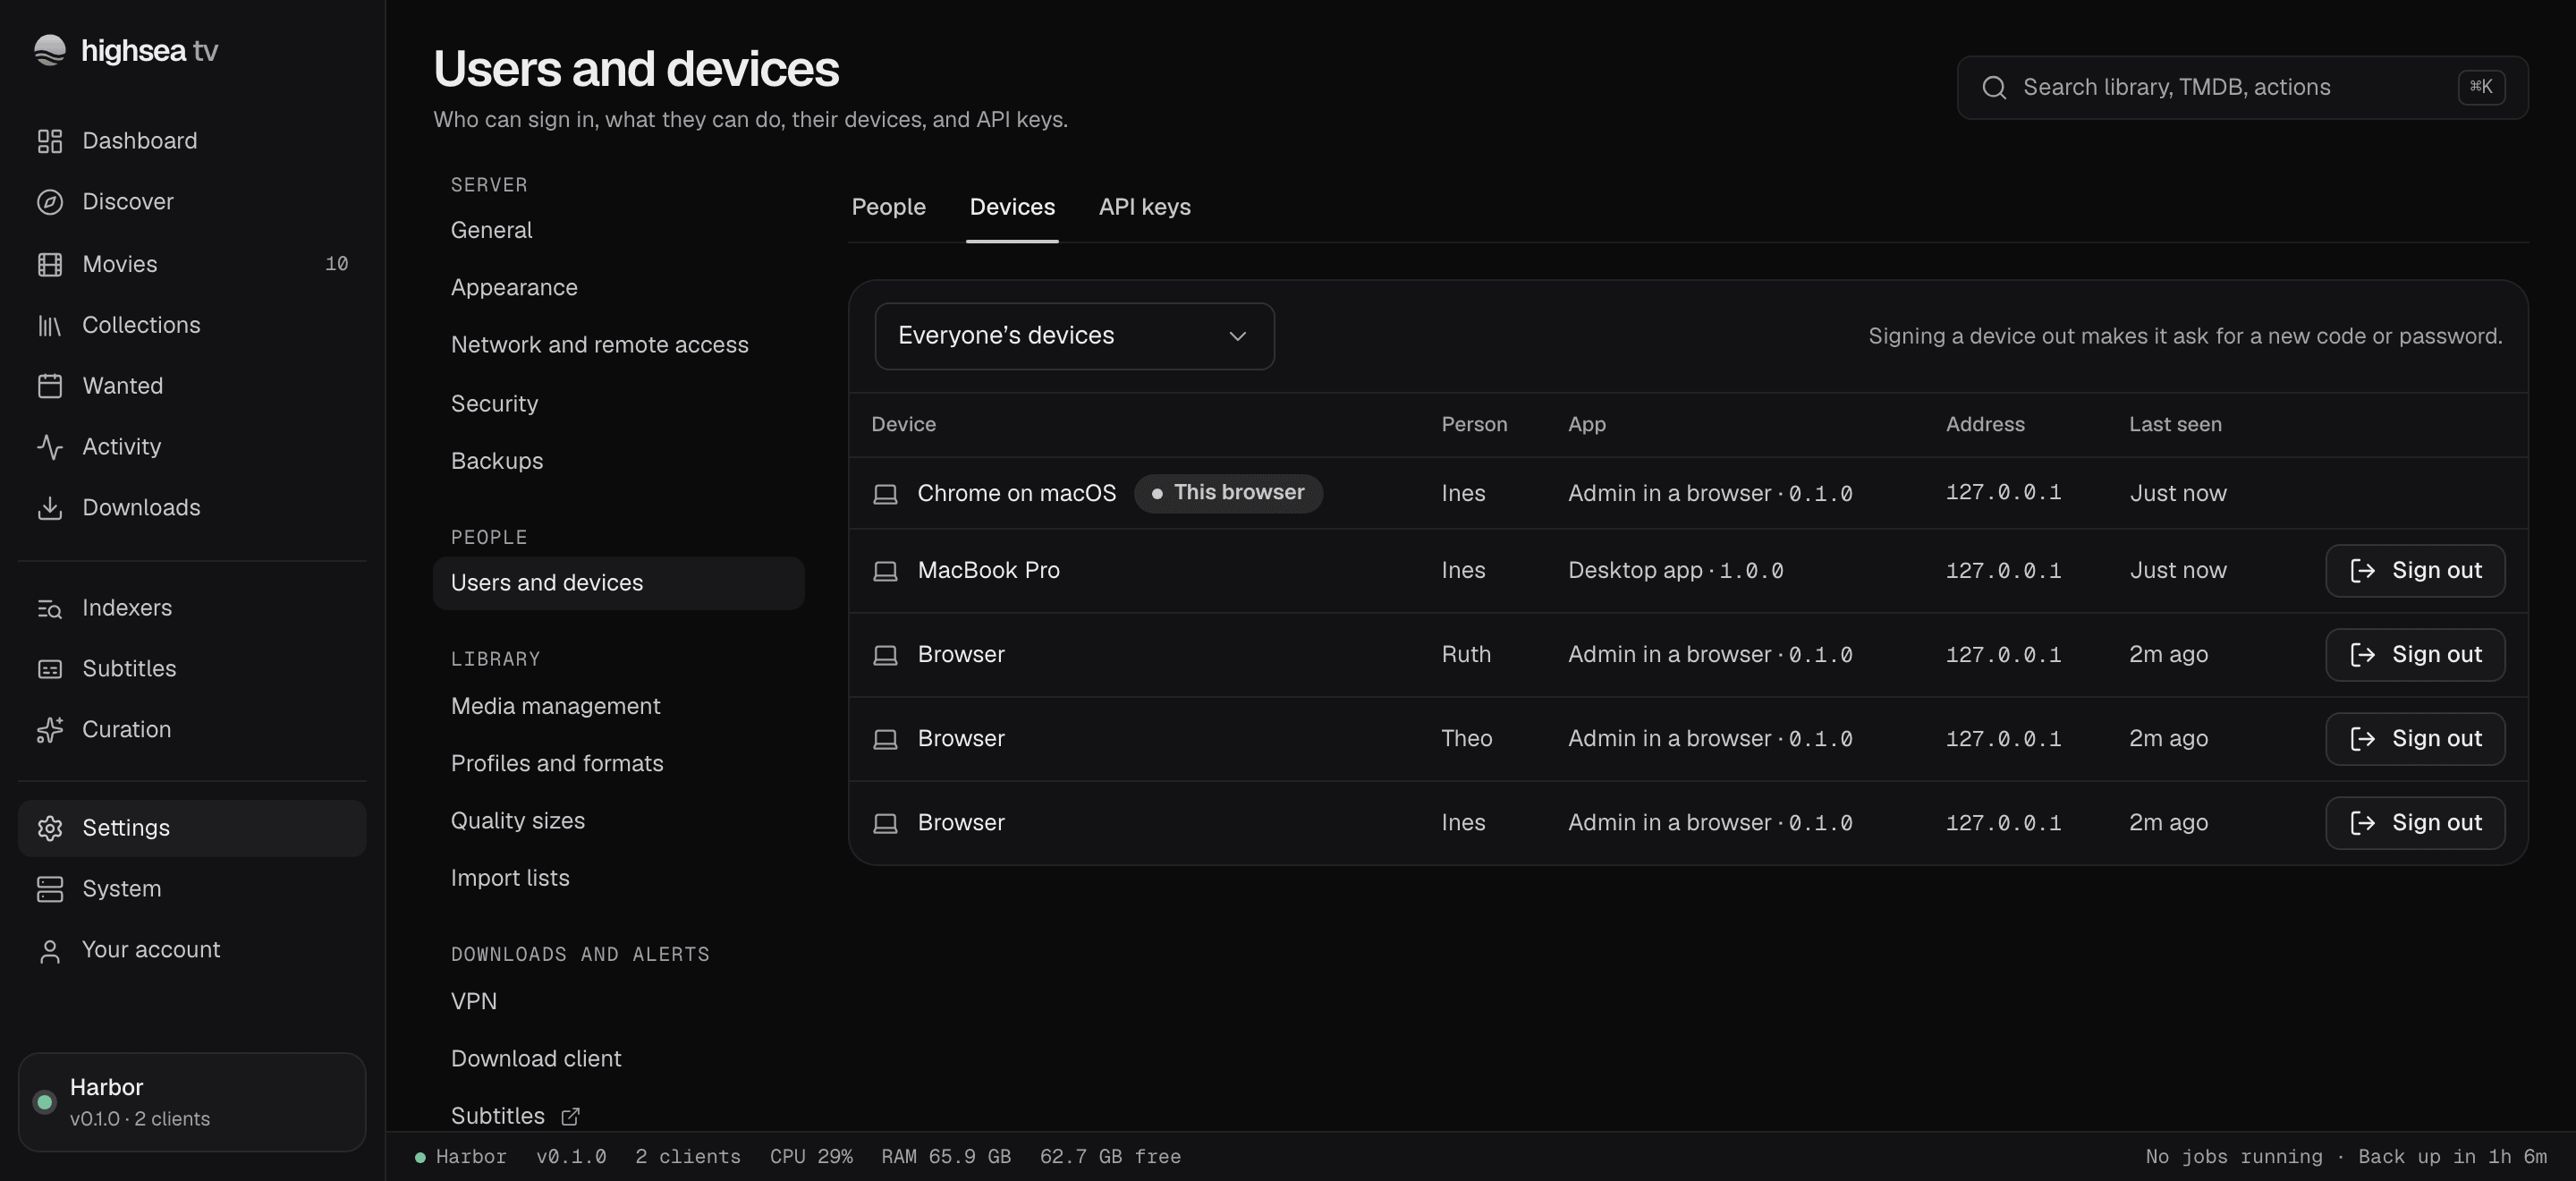The width and height of the screenshot is (2576, 1181).
Task: Click the Your account person icon
Action: pyautogui.click(x=50, y=950)
